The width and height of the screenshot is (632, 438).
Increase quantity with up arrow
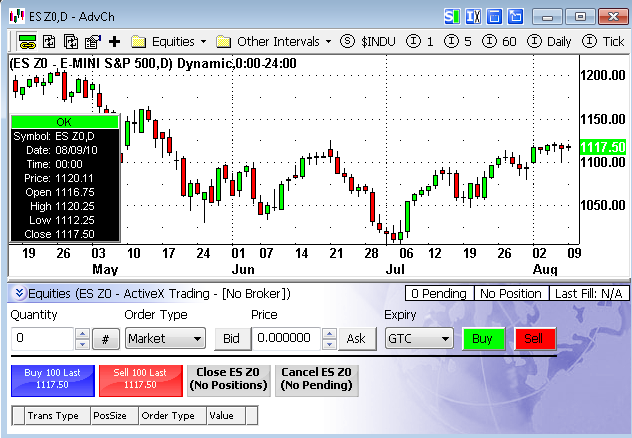(x=83, y=334)
